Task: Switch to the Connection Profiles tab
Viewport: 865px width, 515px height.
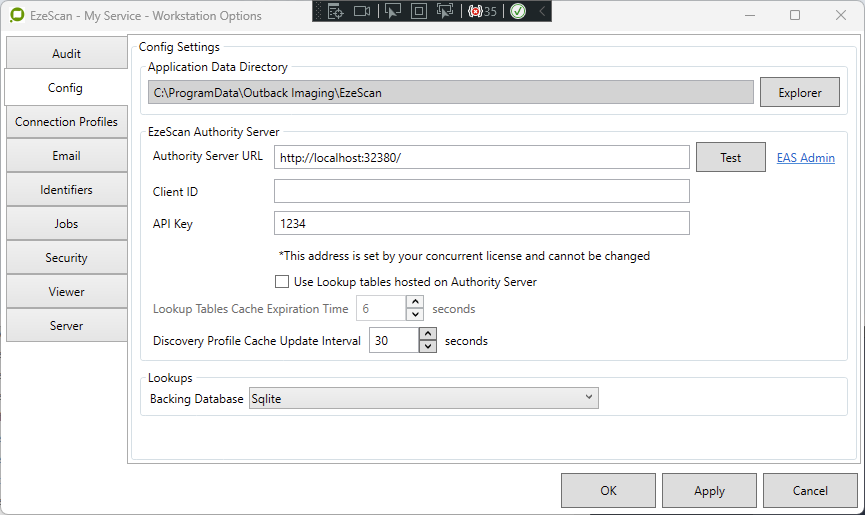Action: 66,122
